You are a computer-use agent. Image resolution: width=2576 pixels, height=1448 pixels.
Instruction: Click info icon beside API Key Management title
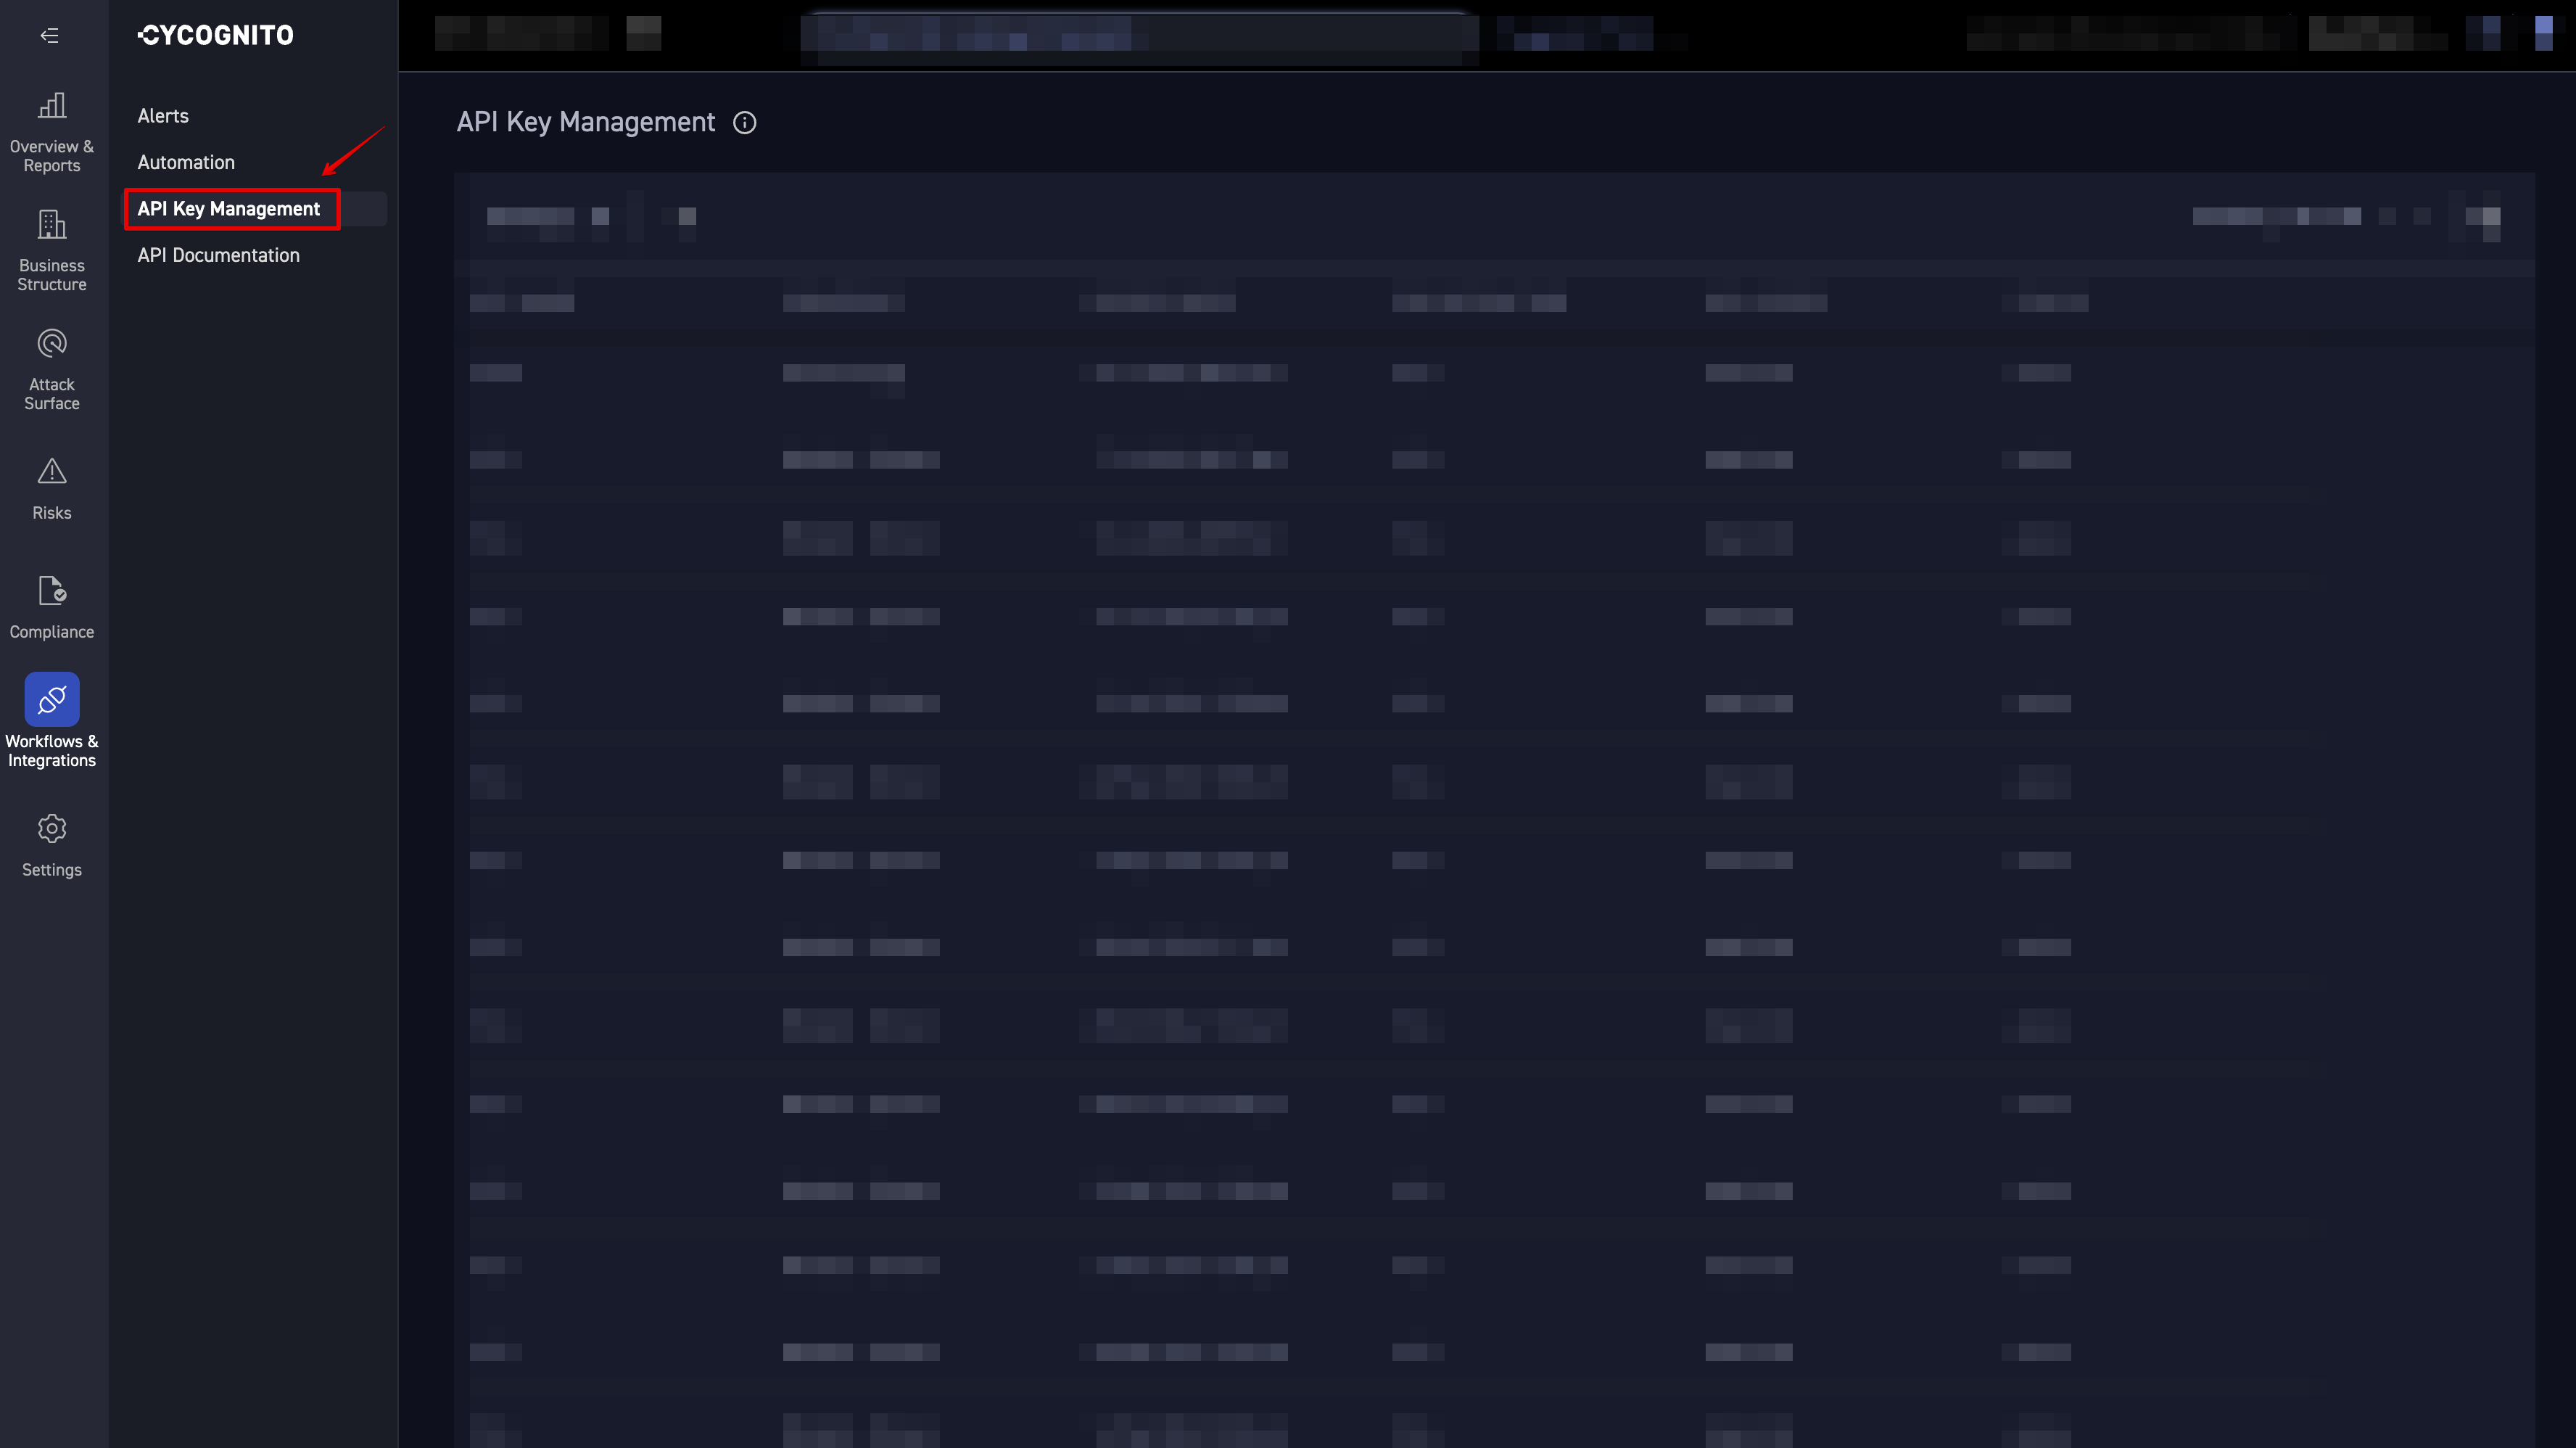[744, 122]
